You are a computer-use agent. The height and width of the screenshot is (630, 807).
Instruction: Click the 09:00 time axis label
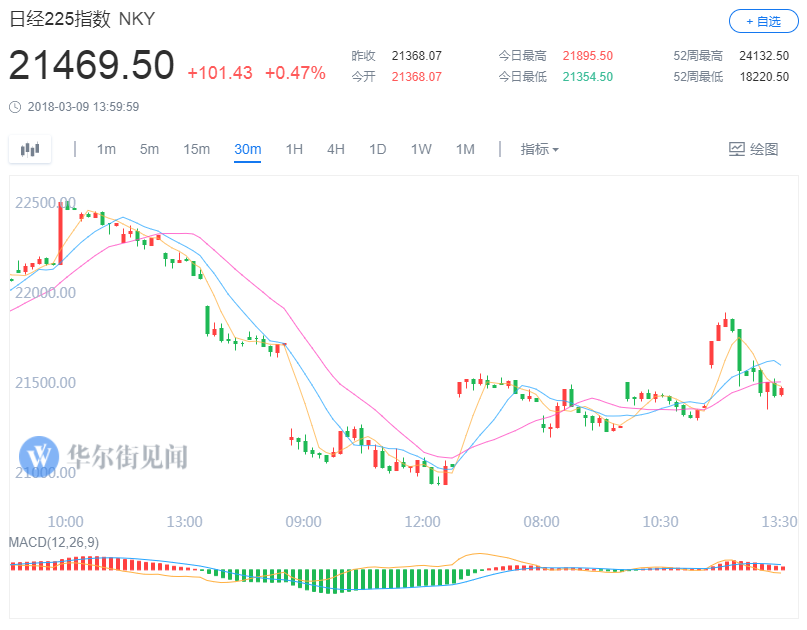pos(303,522)
